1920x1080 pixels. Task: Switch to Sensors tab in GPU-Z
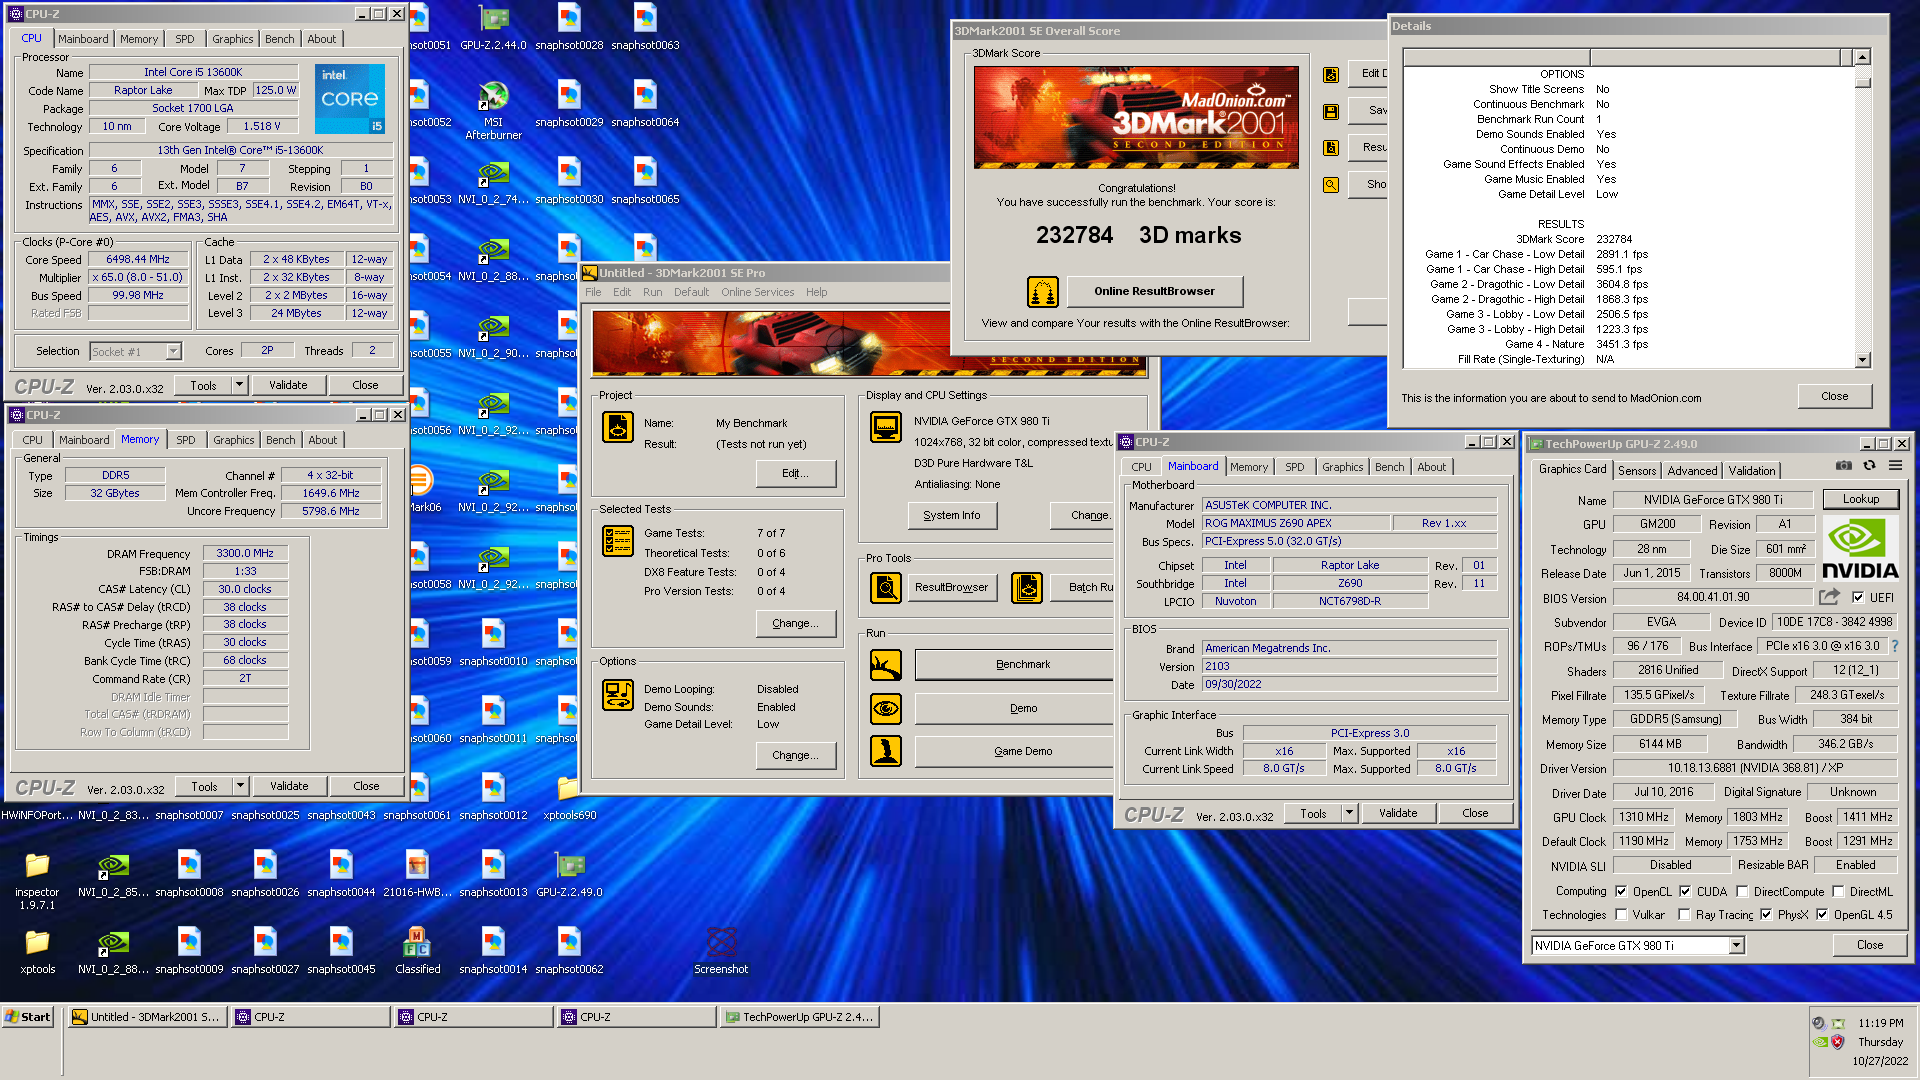(x=1637, y=470)
